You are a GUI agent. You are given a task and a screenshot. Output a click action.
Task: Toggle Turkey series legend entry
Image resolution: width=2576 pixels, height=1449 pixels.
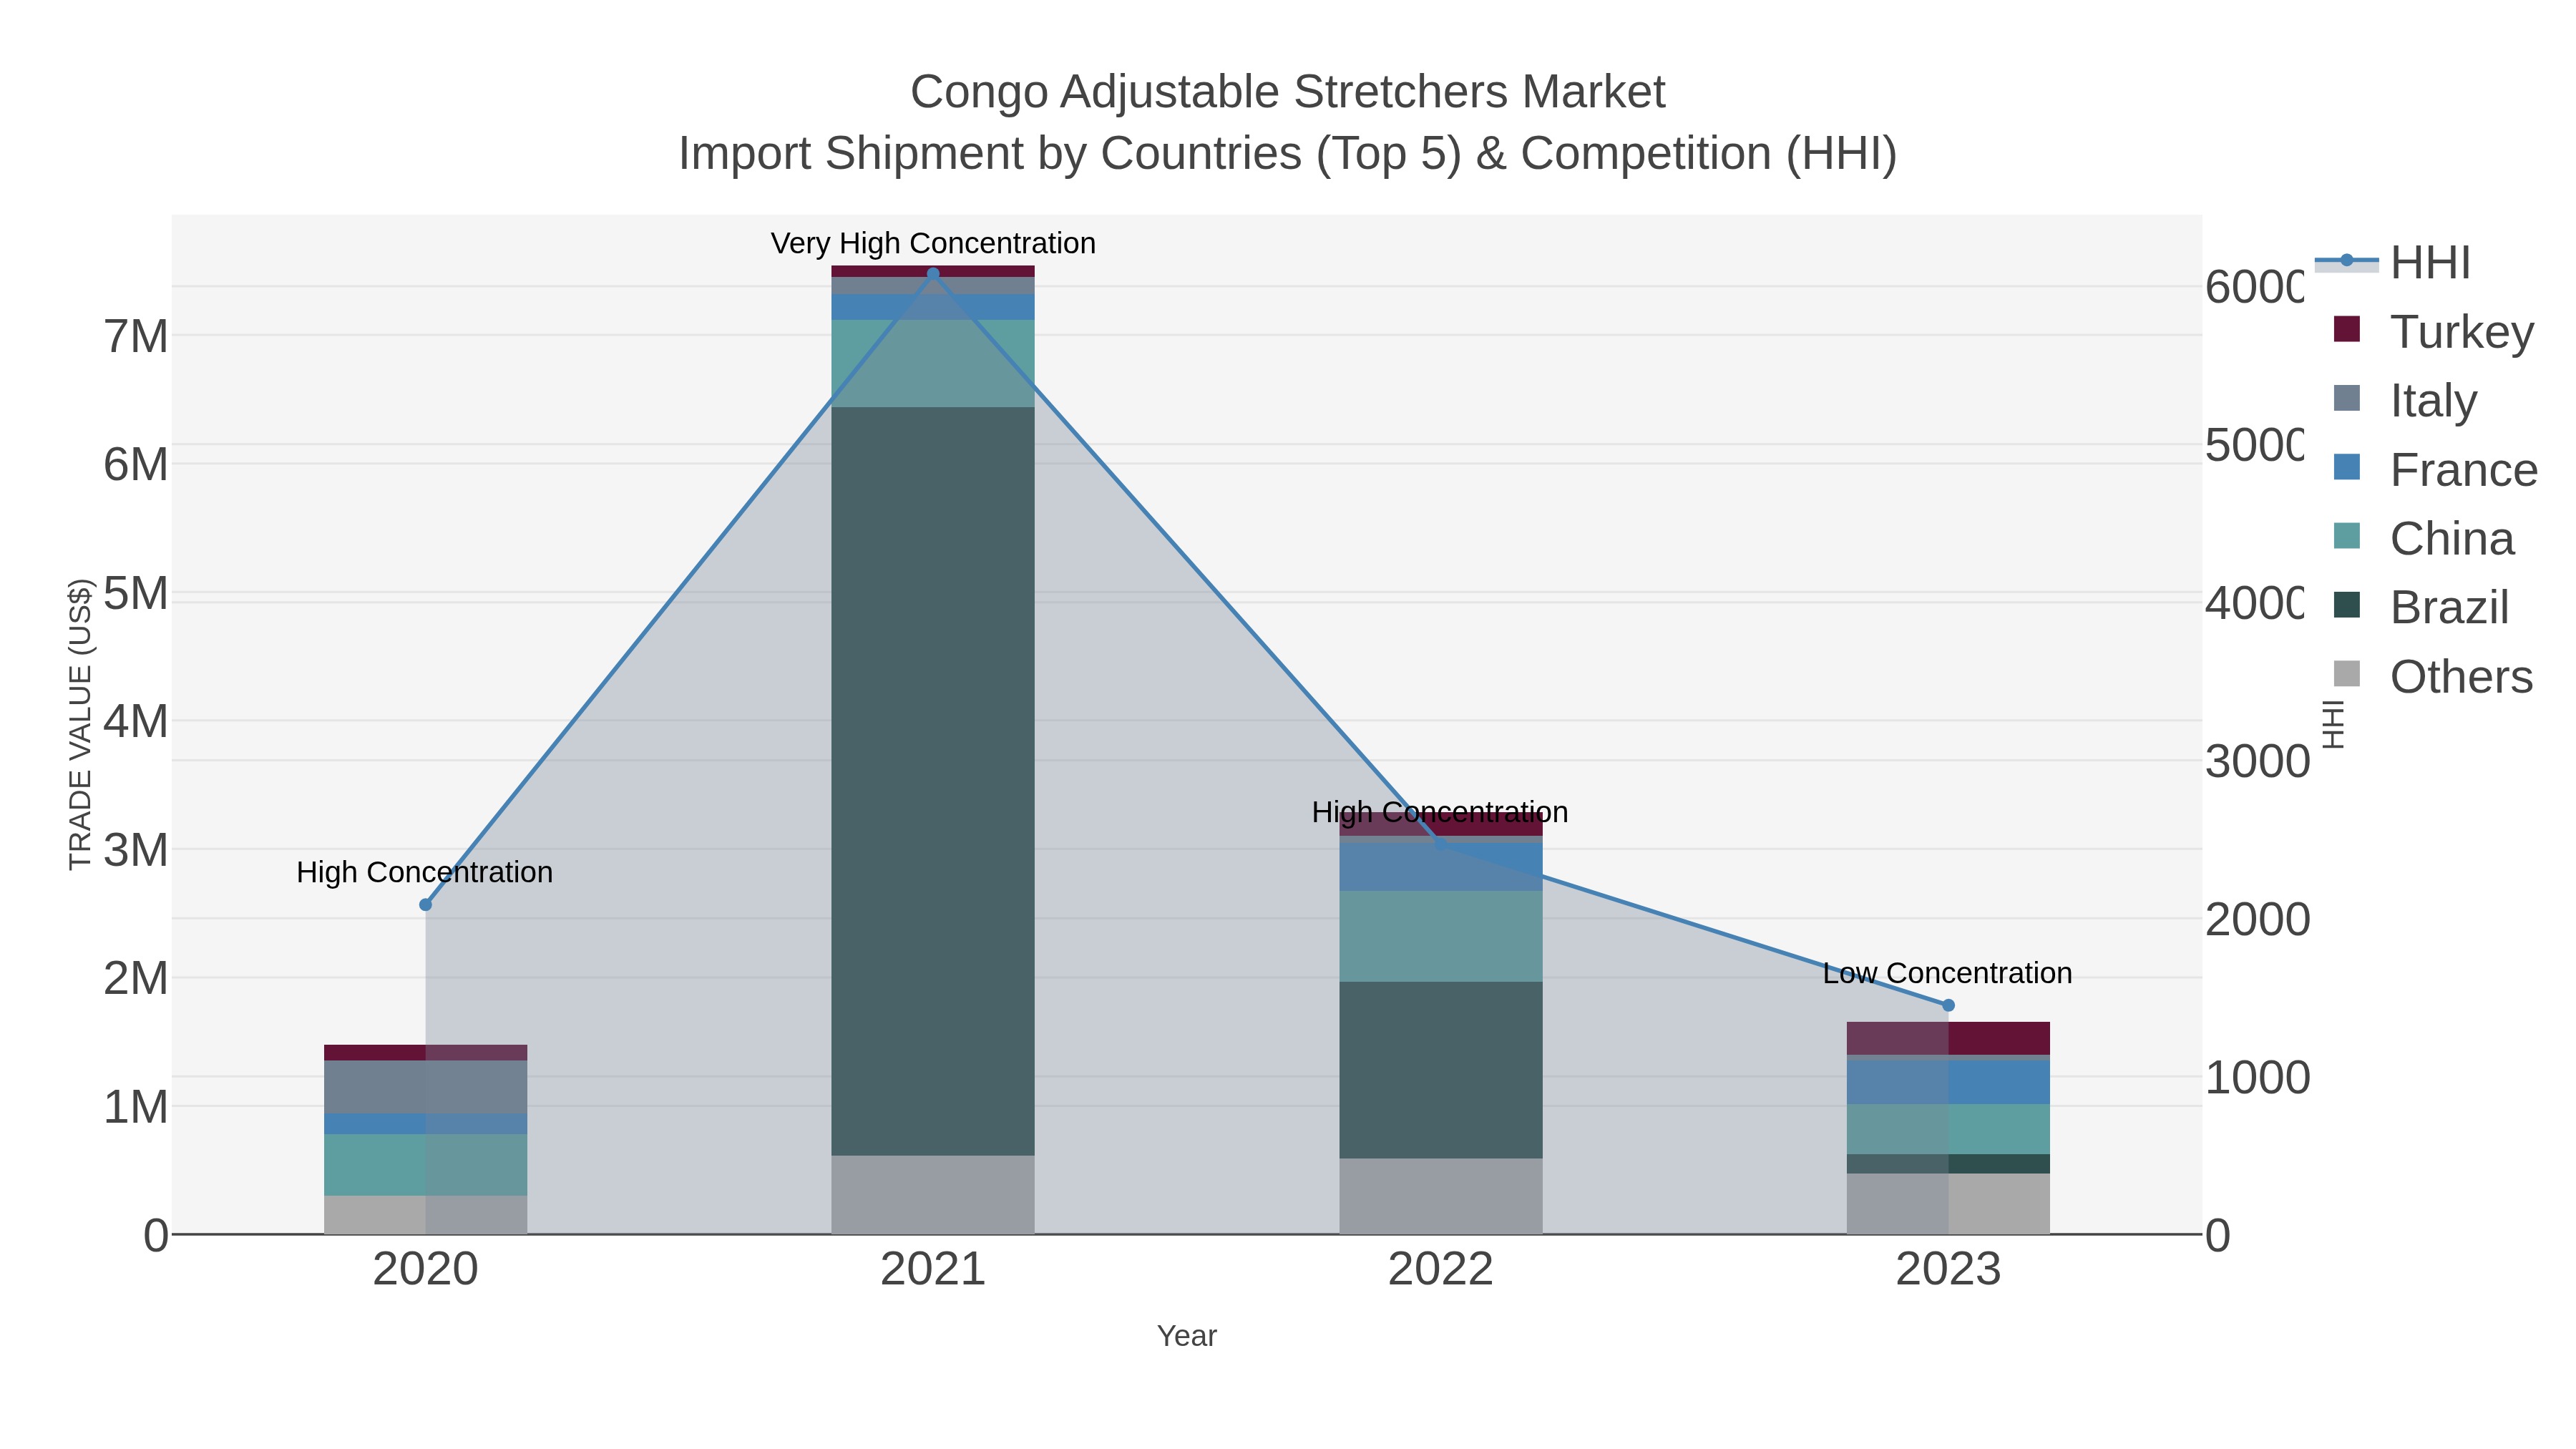point(2434,331)
